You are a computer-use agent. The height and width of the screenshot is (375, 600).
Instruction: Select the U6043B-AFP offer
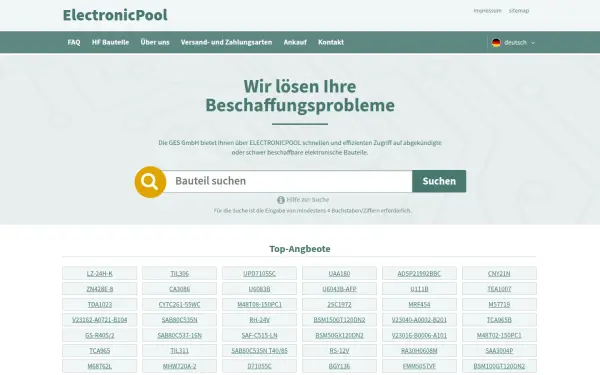(339, 289)
